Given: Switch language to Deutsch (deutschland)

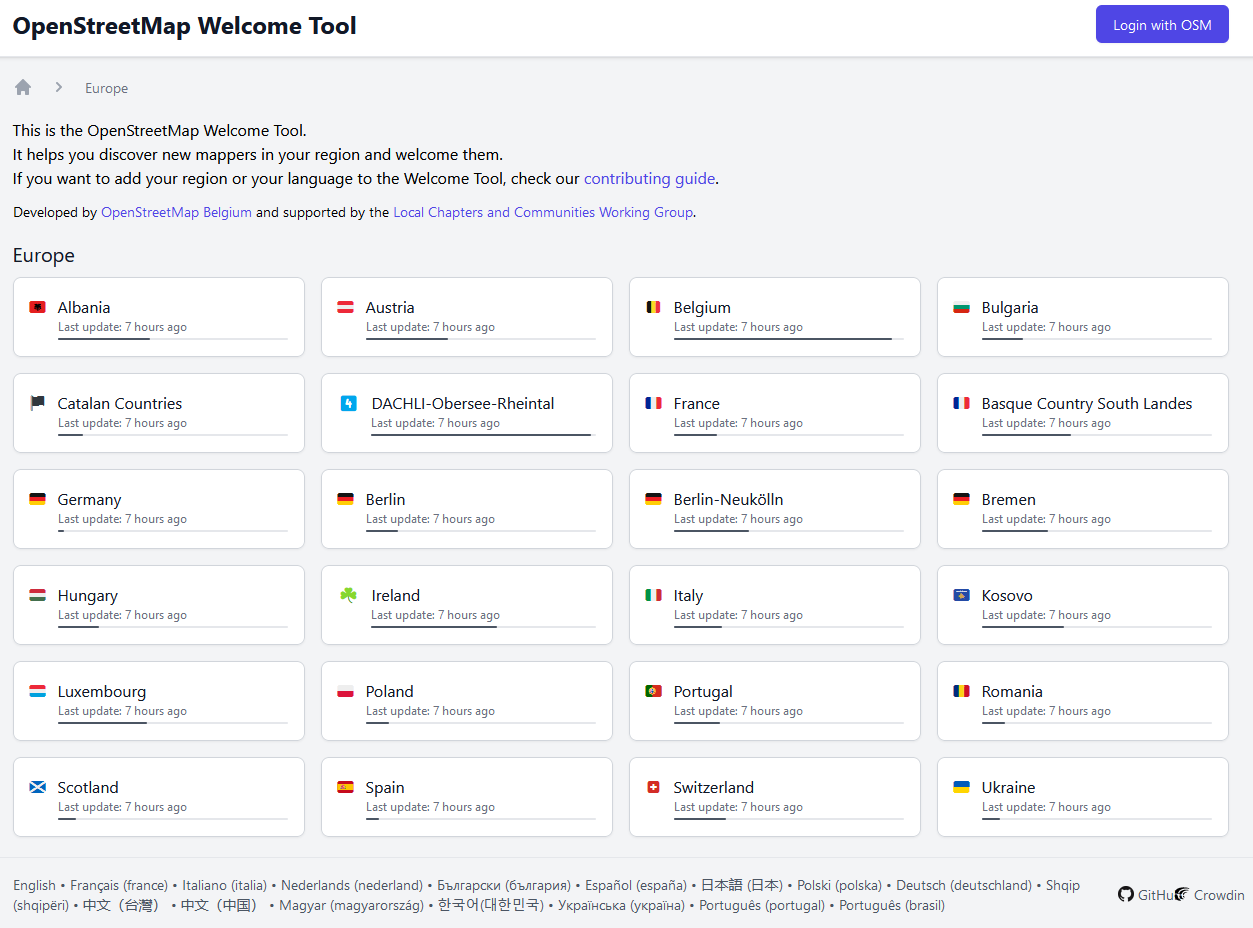Looking at the screenshot, I should point(964,885).
